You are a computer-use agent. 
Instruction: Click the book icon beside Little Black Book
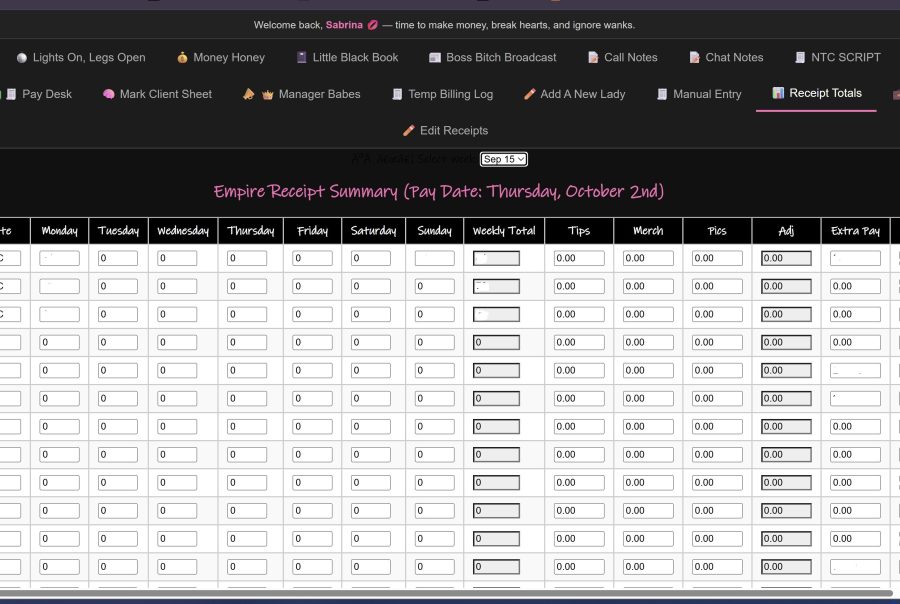click(302, 58)
